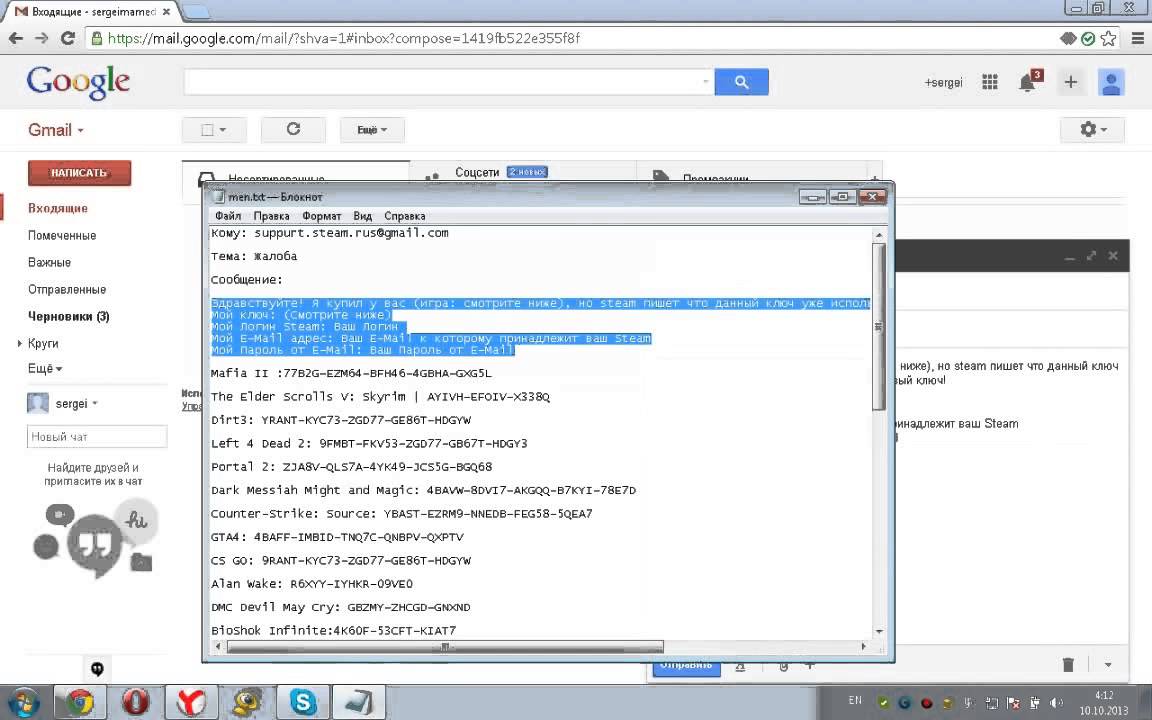Open the Файл menu in Notepad

(228, 216)
